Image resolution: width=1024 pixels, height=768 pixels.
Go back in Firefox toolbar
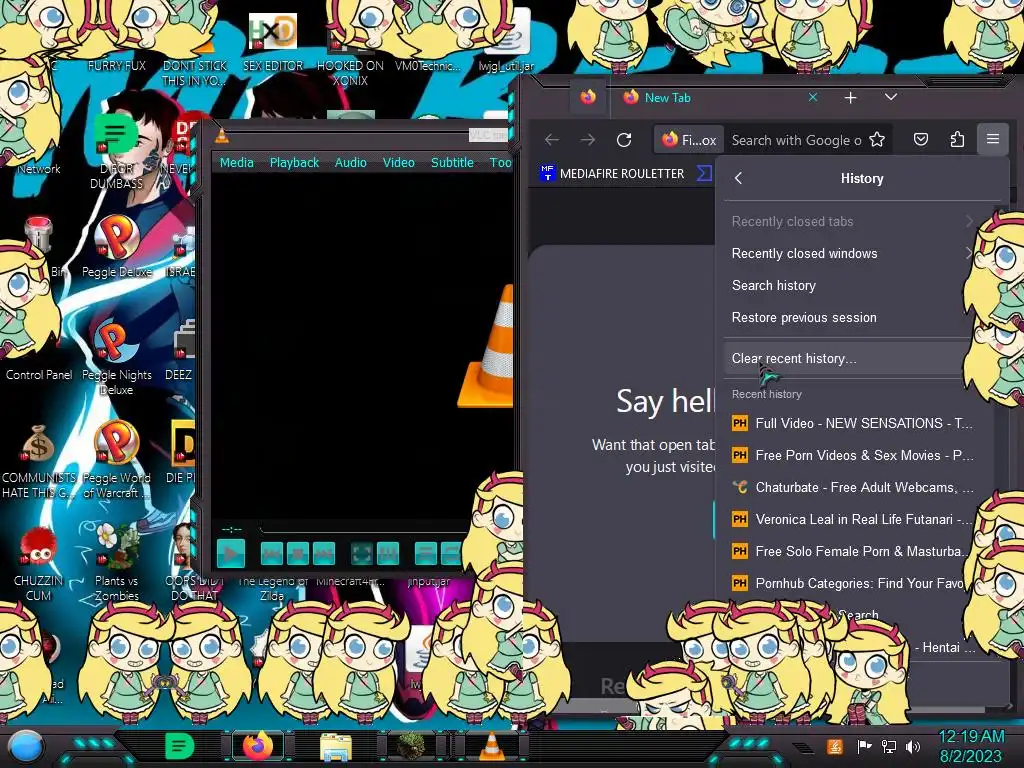(552, 140)
